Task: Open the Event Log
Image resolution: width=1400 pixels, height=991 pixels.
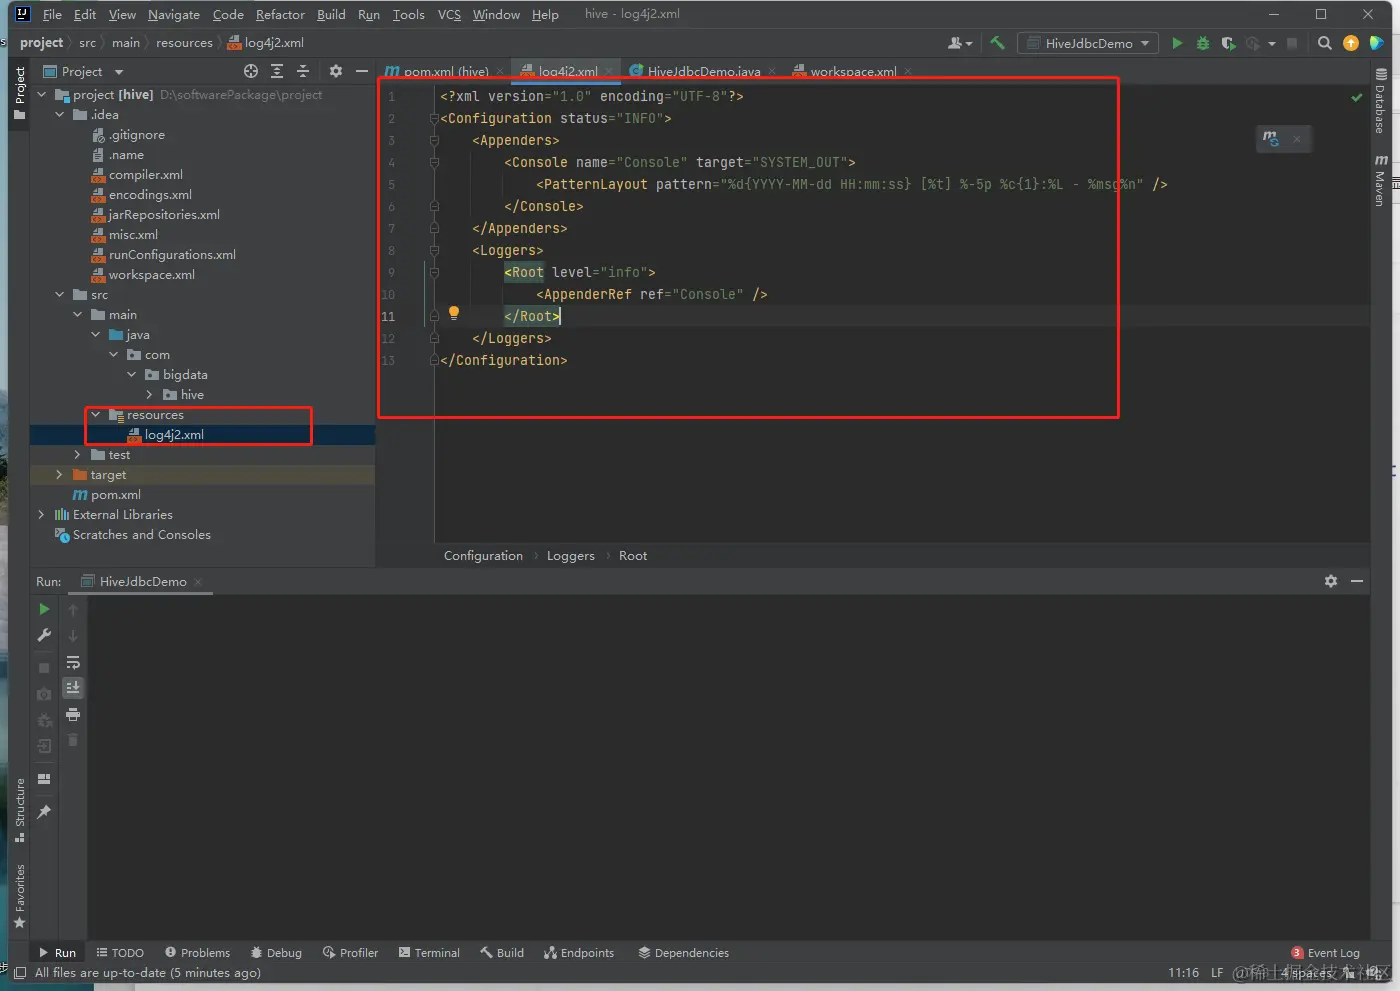Action: pyautogui.click(x=1326, y=953)
